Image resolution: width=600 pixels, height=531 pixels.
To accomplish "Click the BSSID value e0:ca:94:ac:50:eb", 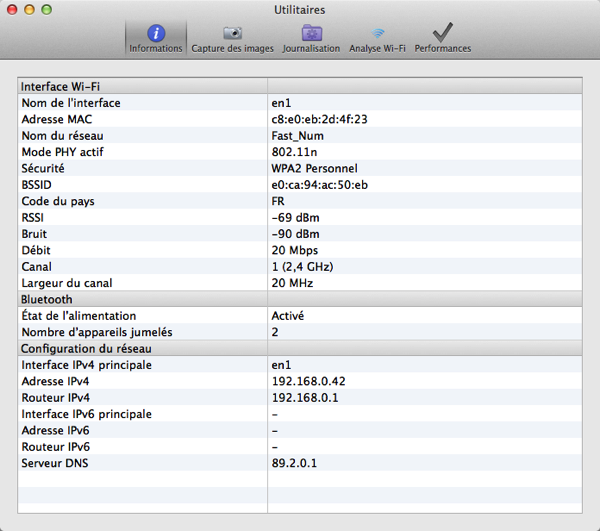I will coord(319,184).
